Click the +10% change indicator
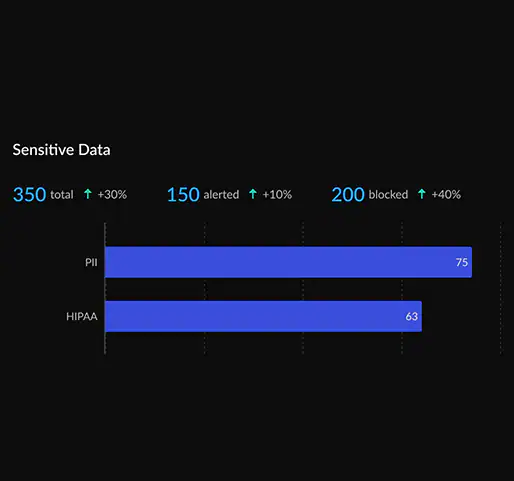This screenshot has width=514, height=481. click(x=277, y=194)
